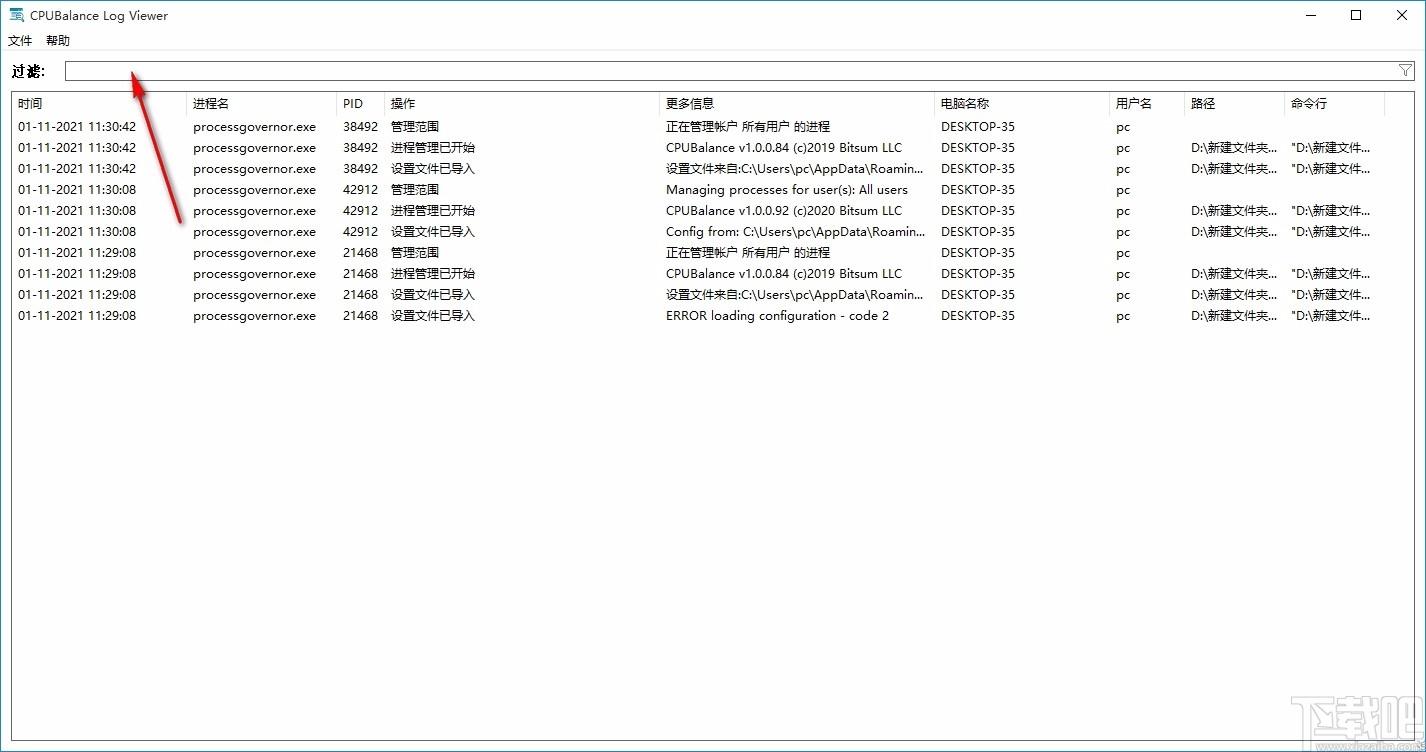Sort by the 时间 column header

point(99,104)
